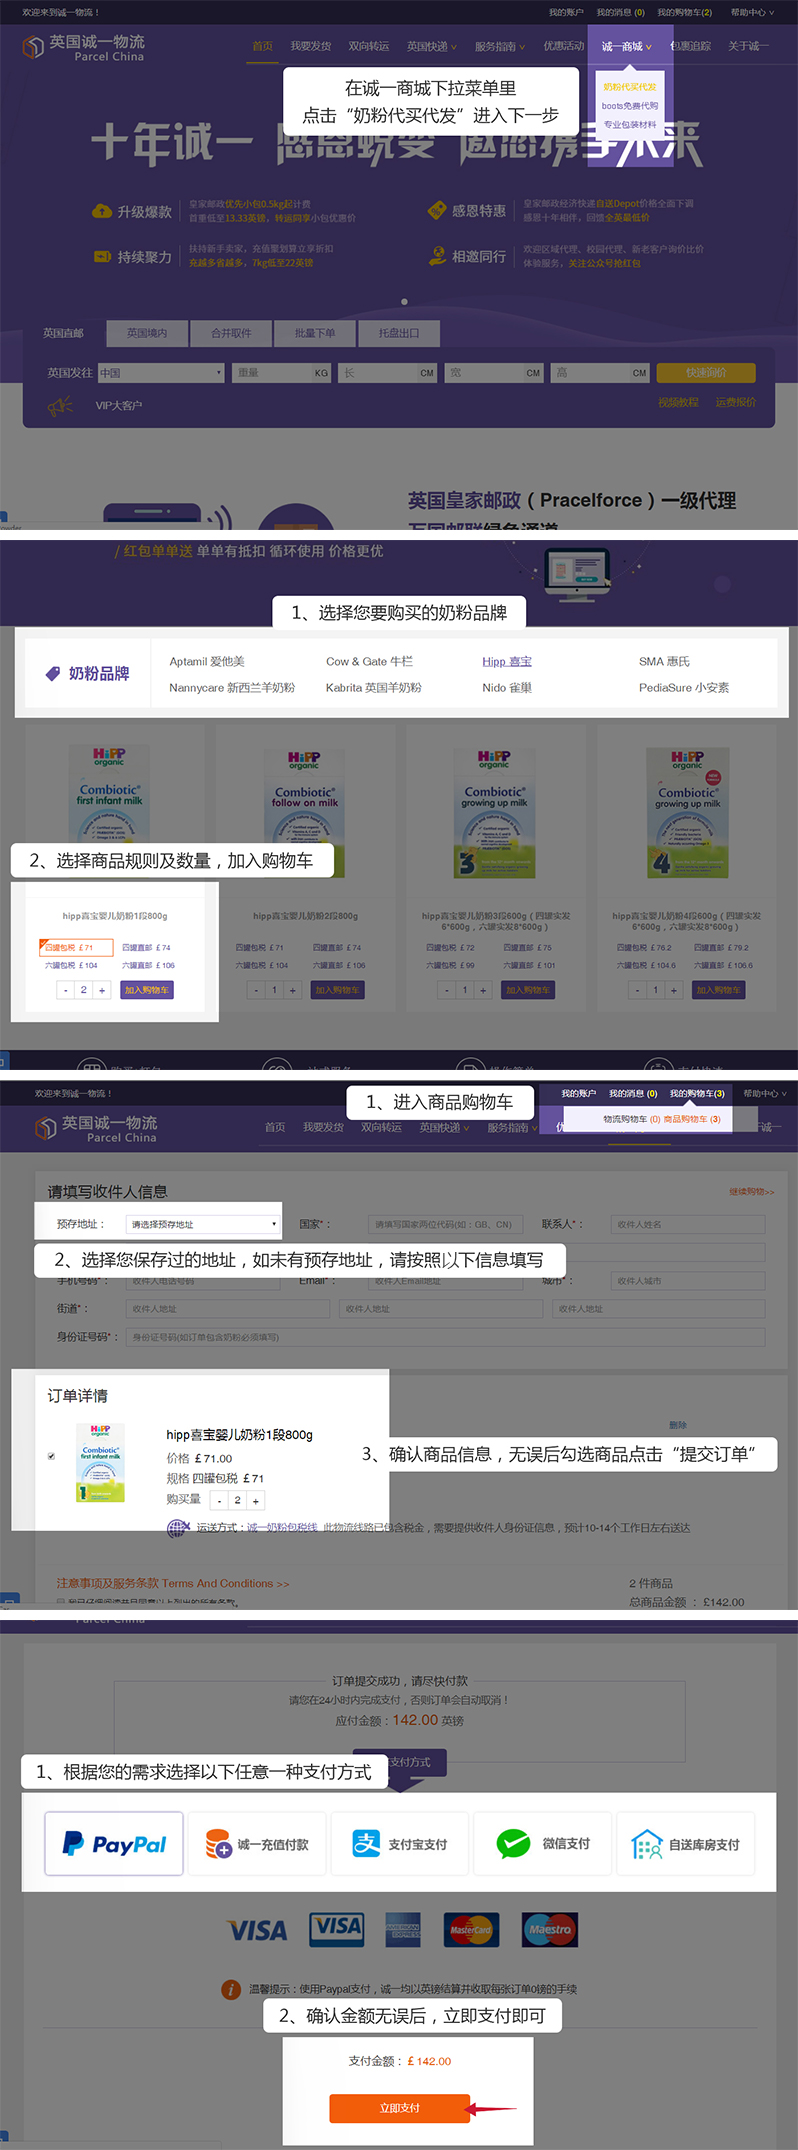Click the 删除 link in the order details
Screen dimensions: 798x2150
tap(678, 1425)
